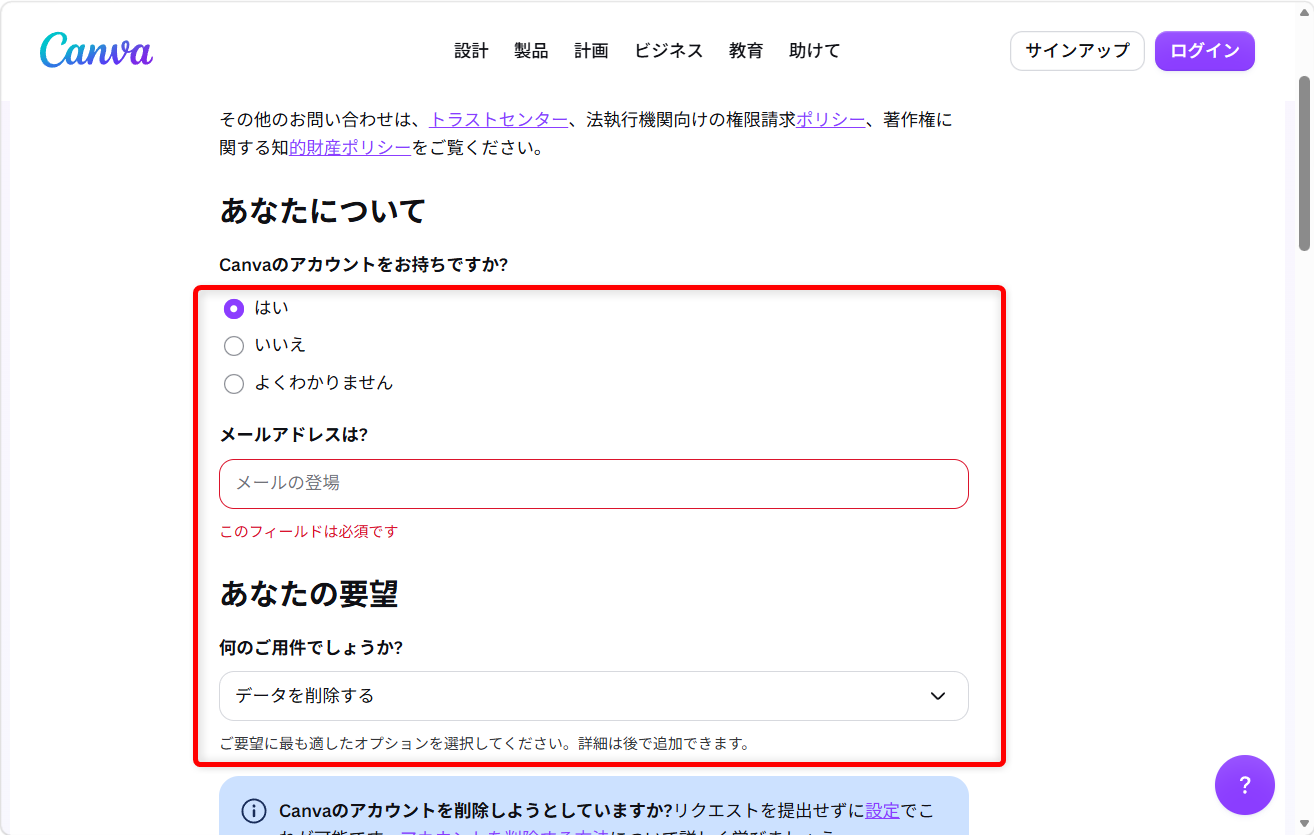Open the データを削除する dropdown

pyautogui.click(x=594, y=696)
